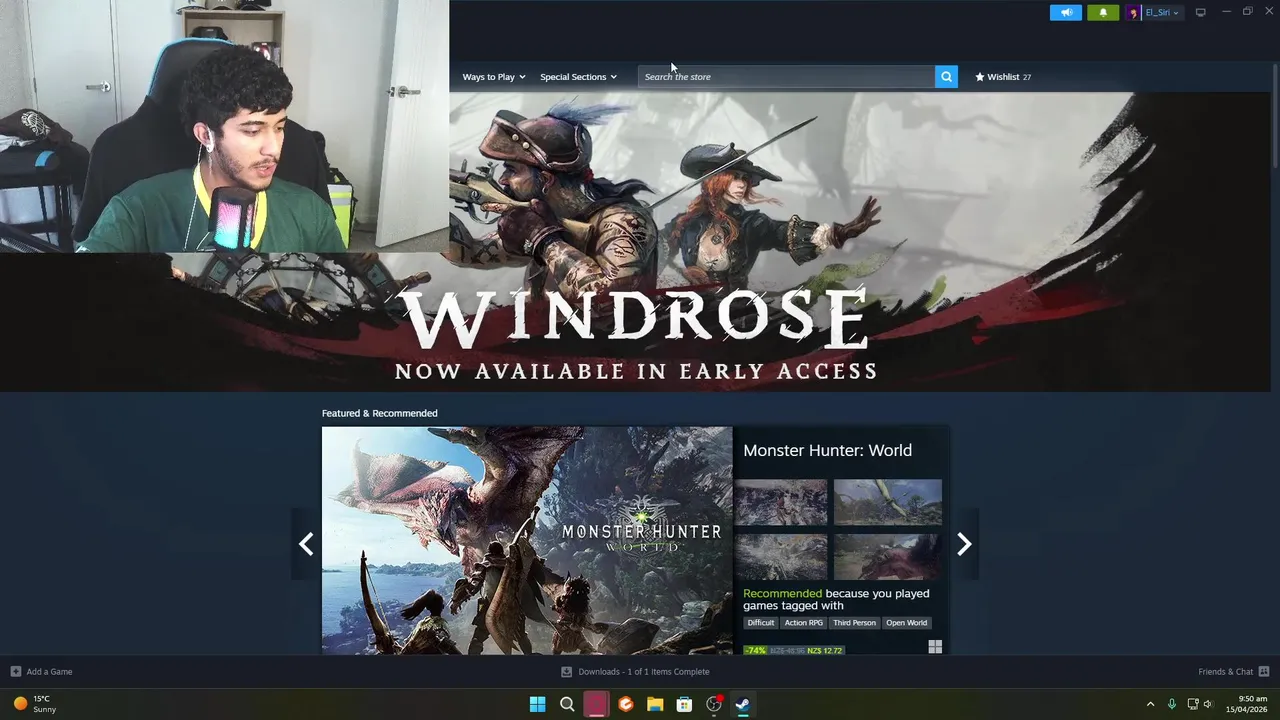Open the 15°C Sunny weather widget
Viewport: 1280px width, 720px height.
pyautogui.click(x=35, y=704)
